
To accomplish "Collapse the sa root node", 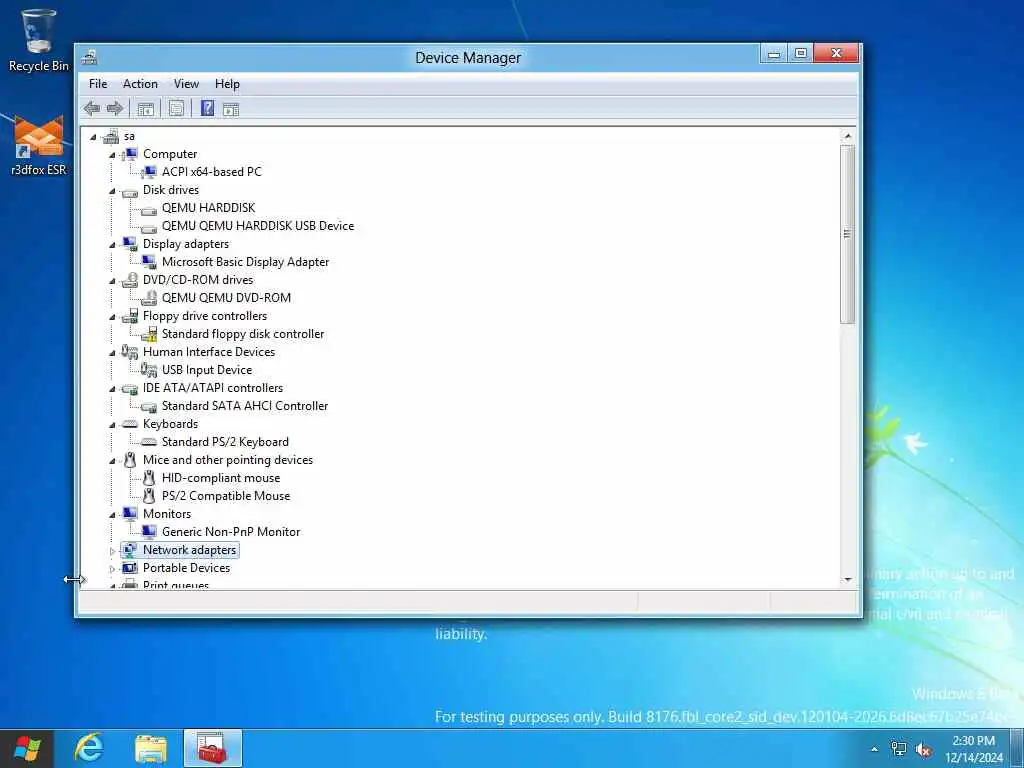I will [x=93, y=137].
